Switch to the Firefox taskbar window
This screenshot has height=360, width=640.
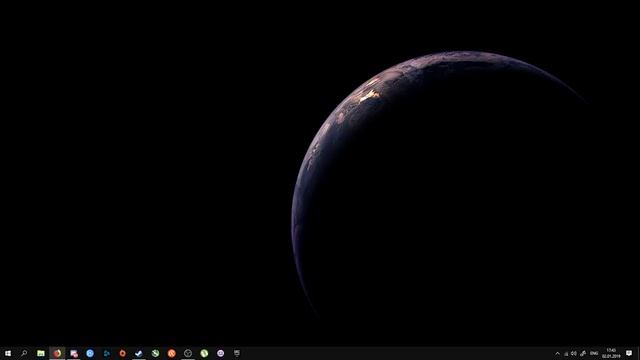point(57,353)
